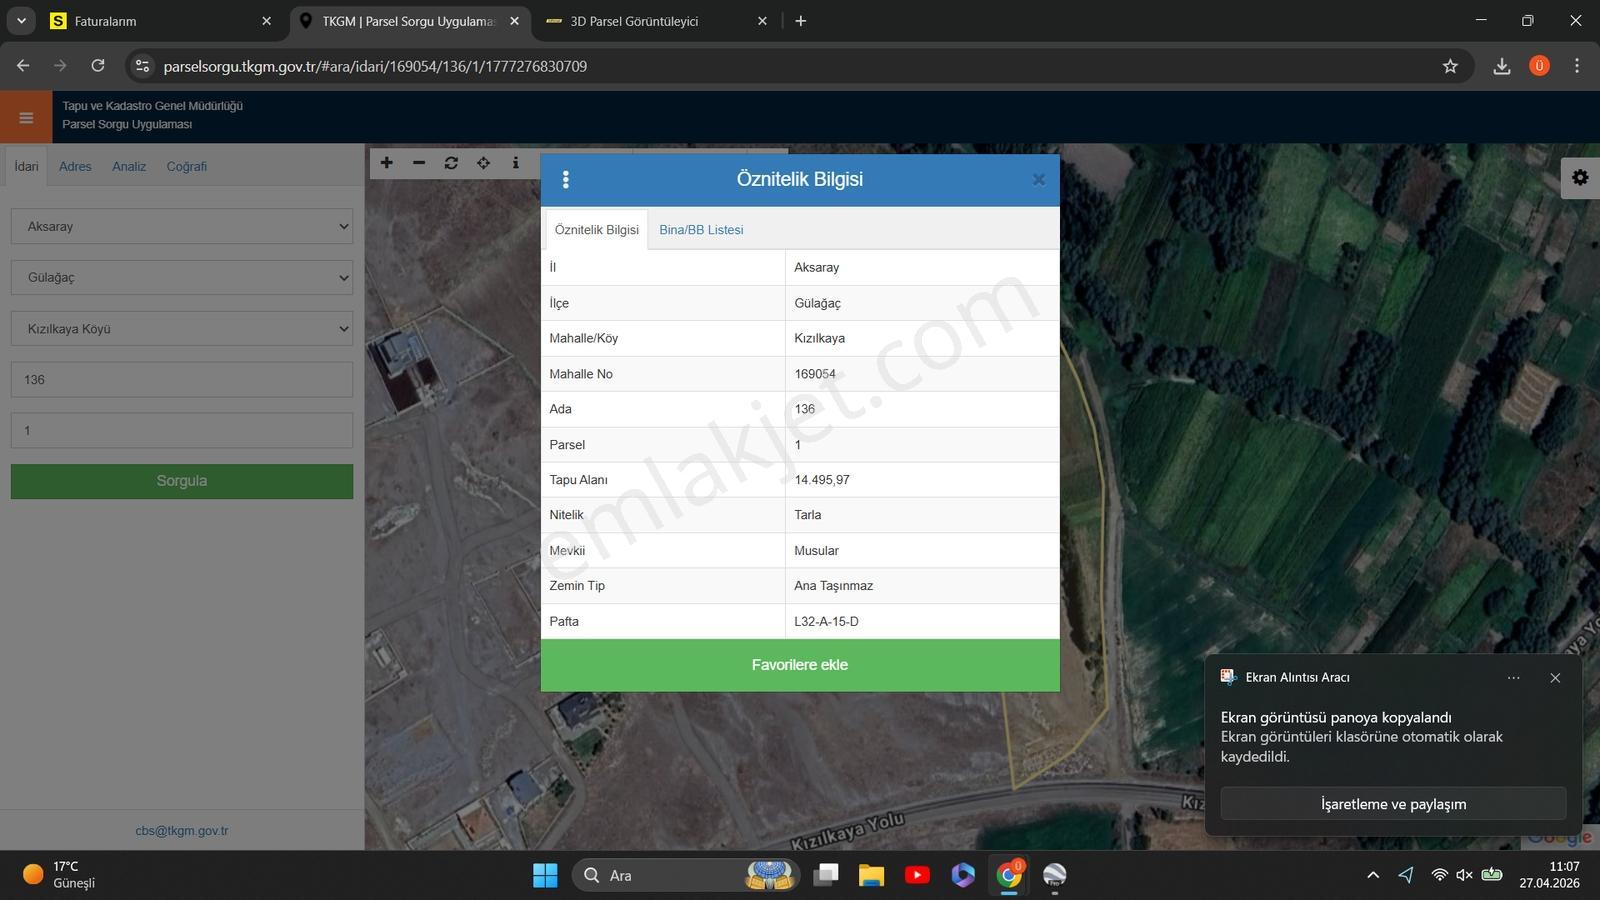Switch to the Adres search tab
The image size is (1600, 900).
pos(75,167)
